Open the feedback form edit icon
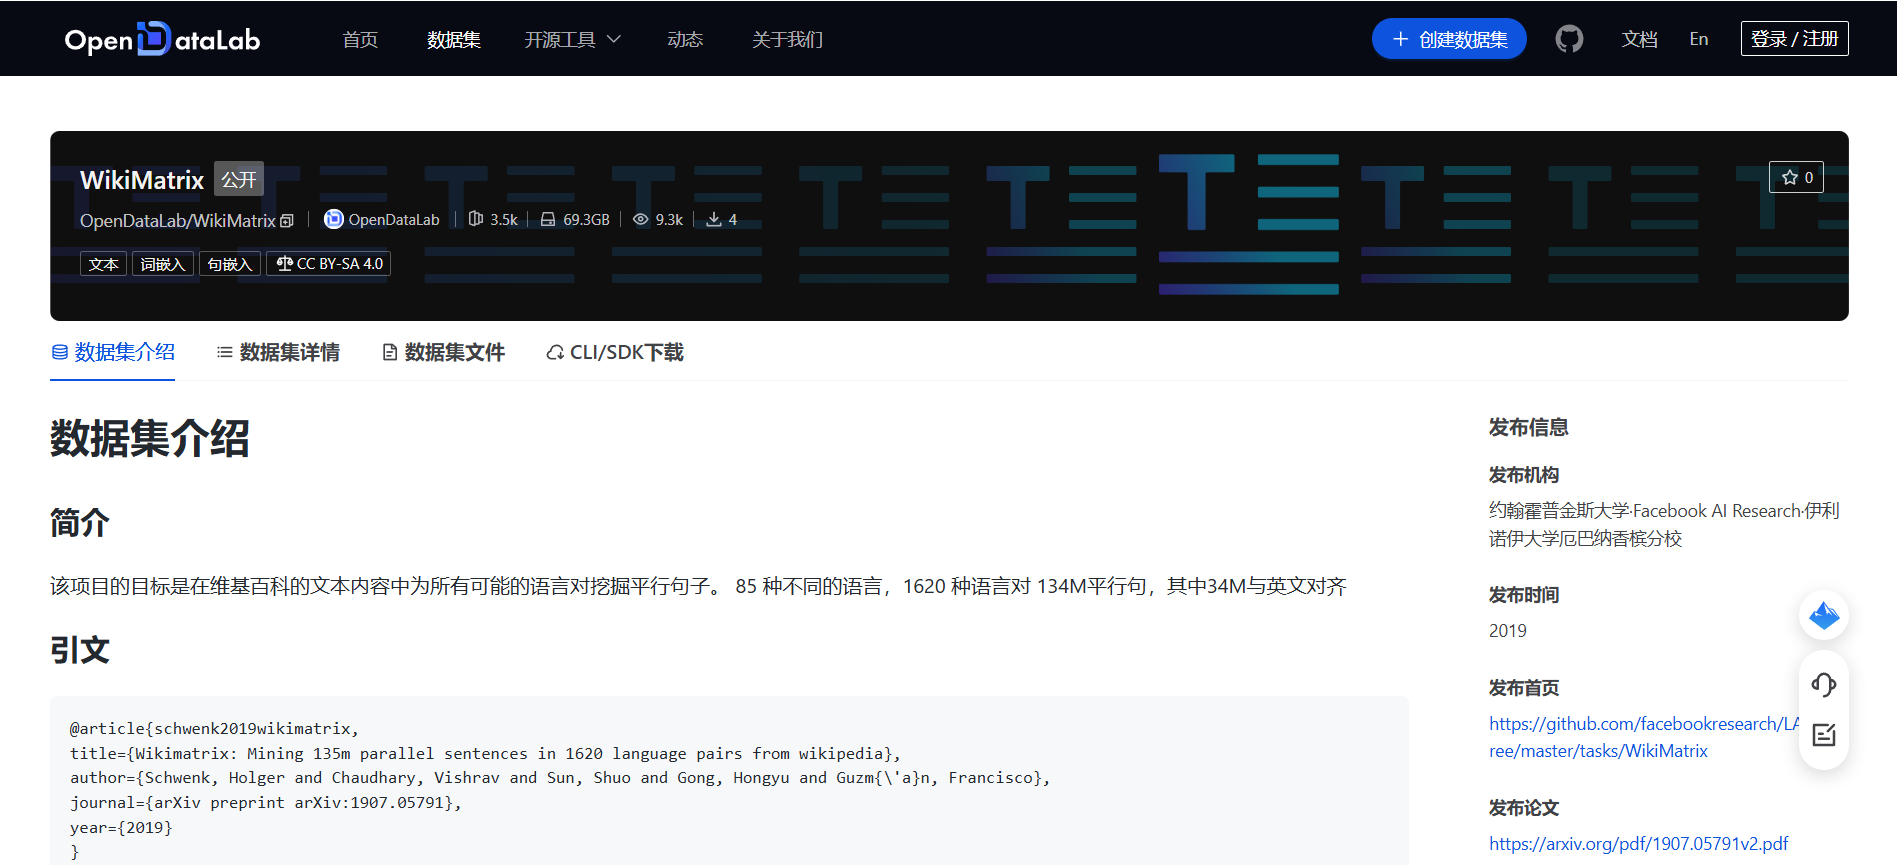The image size is (1897, 865). tap(1824, 735)
